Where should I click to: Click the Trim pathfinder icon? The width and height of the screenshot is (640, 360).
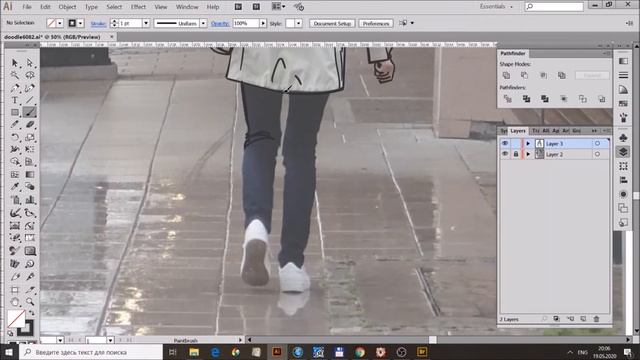tap(526, 99)
